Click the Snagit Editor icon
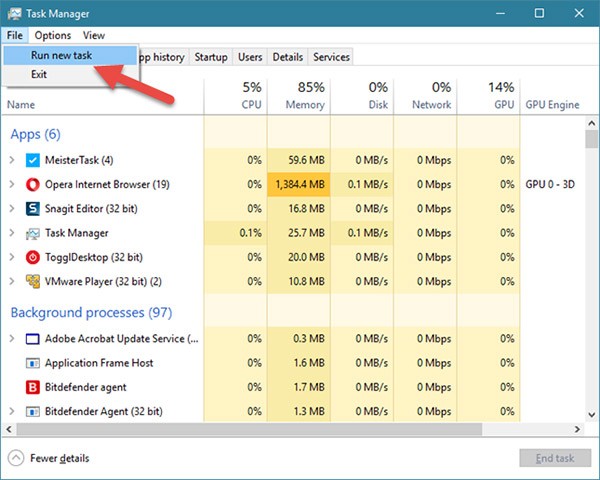The height and width of the screenshot is (480, 600). point(33,209)
